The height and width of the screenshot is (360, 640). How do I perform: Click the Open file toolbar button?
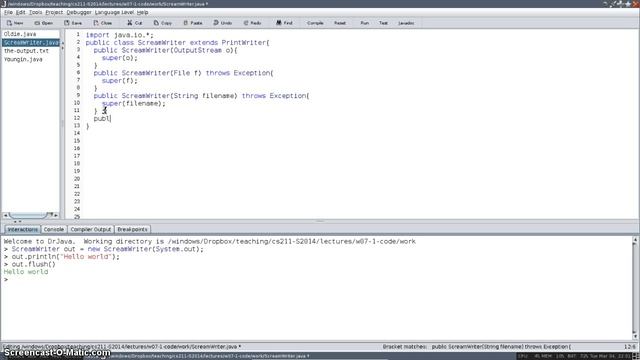(44, 23)
